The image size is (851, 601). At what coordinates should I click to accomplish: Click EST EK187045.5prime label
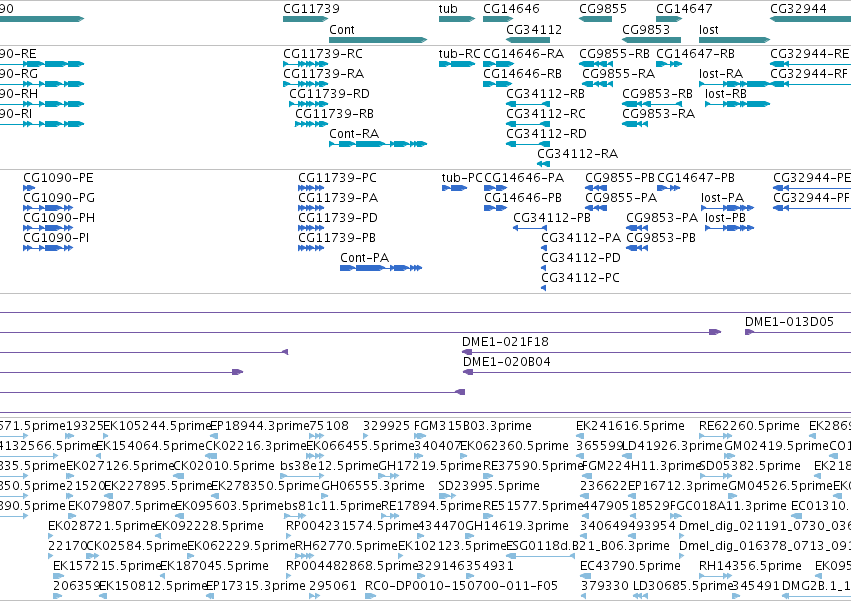(x=214, y=566)
